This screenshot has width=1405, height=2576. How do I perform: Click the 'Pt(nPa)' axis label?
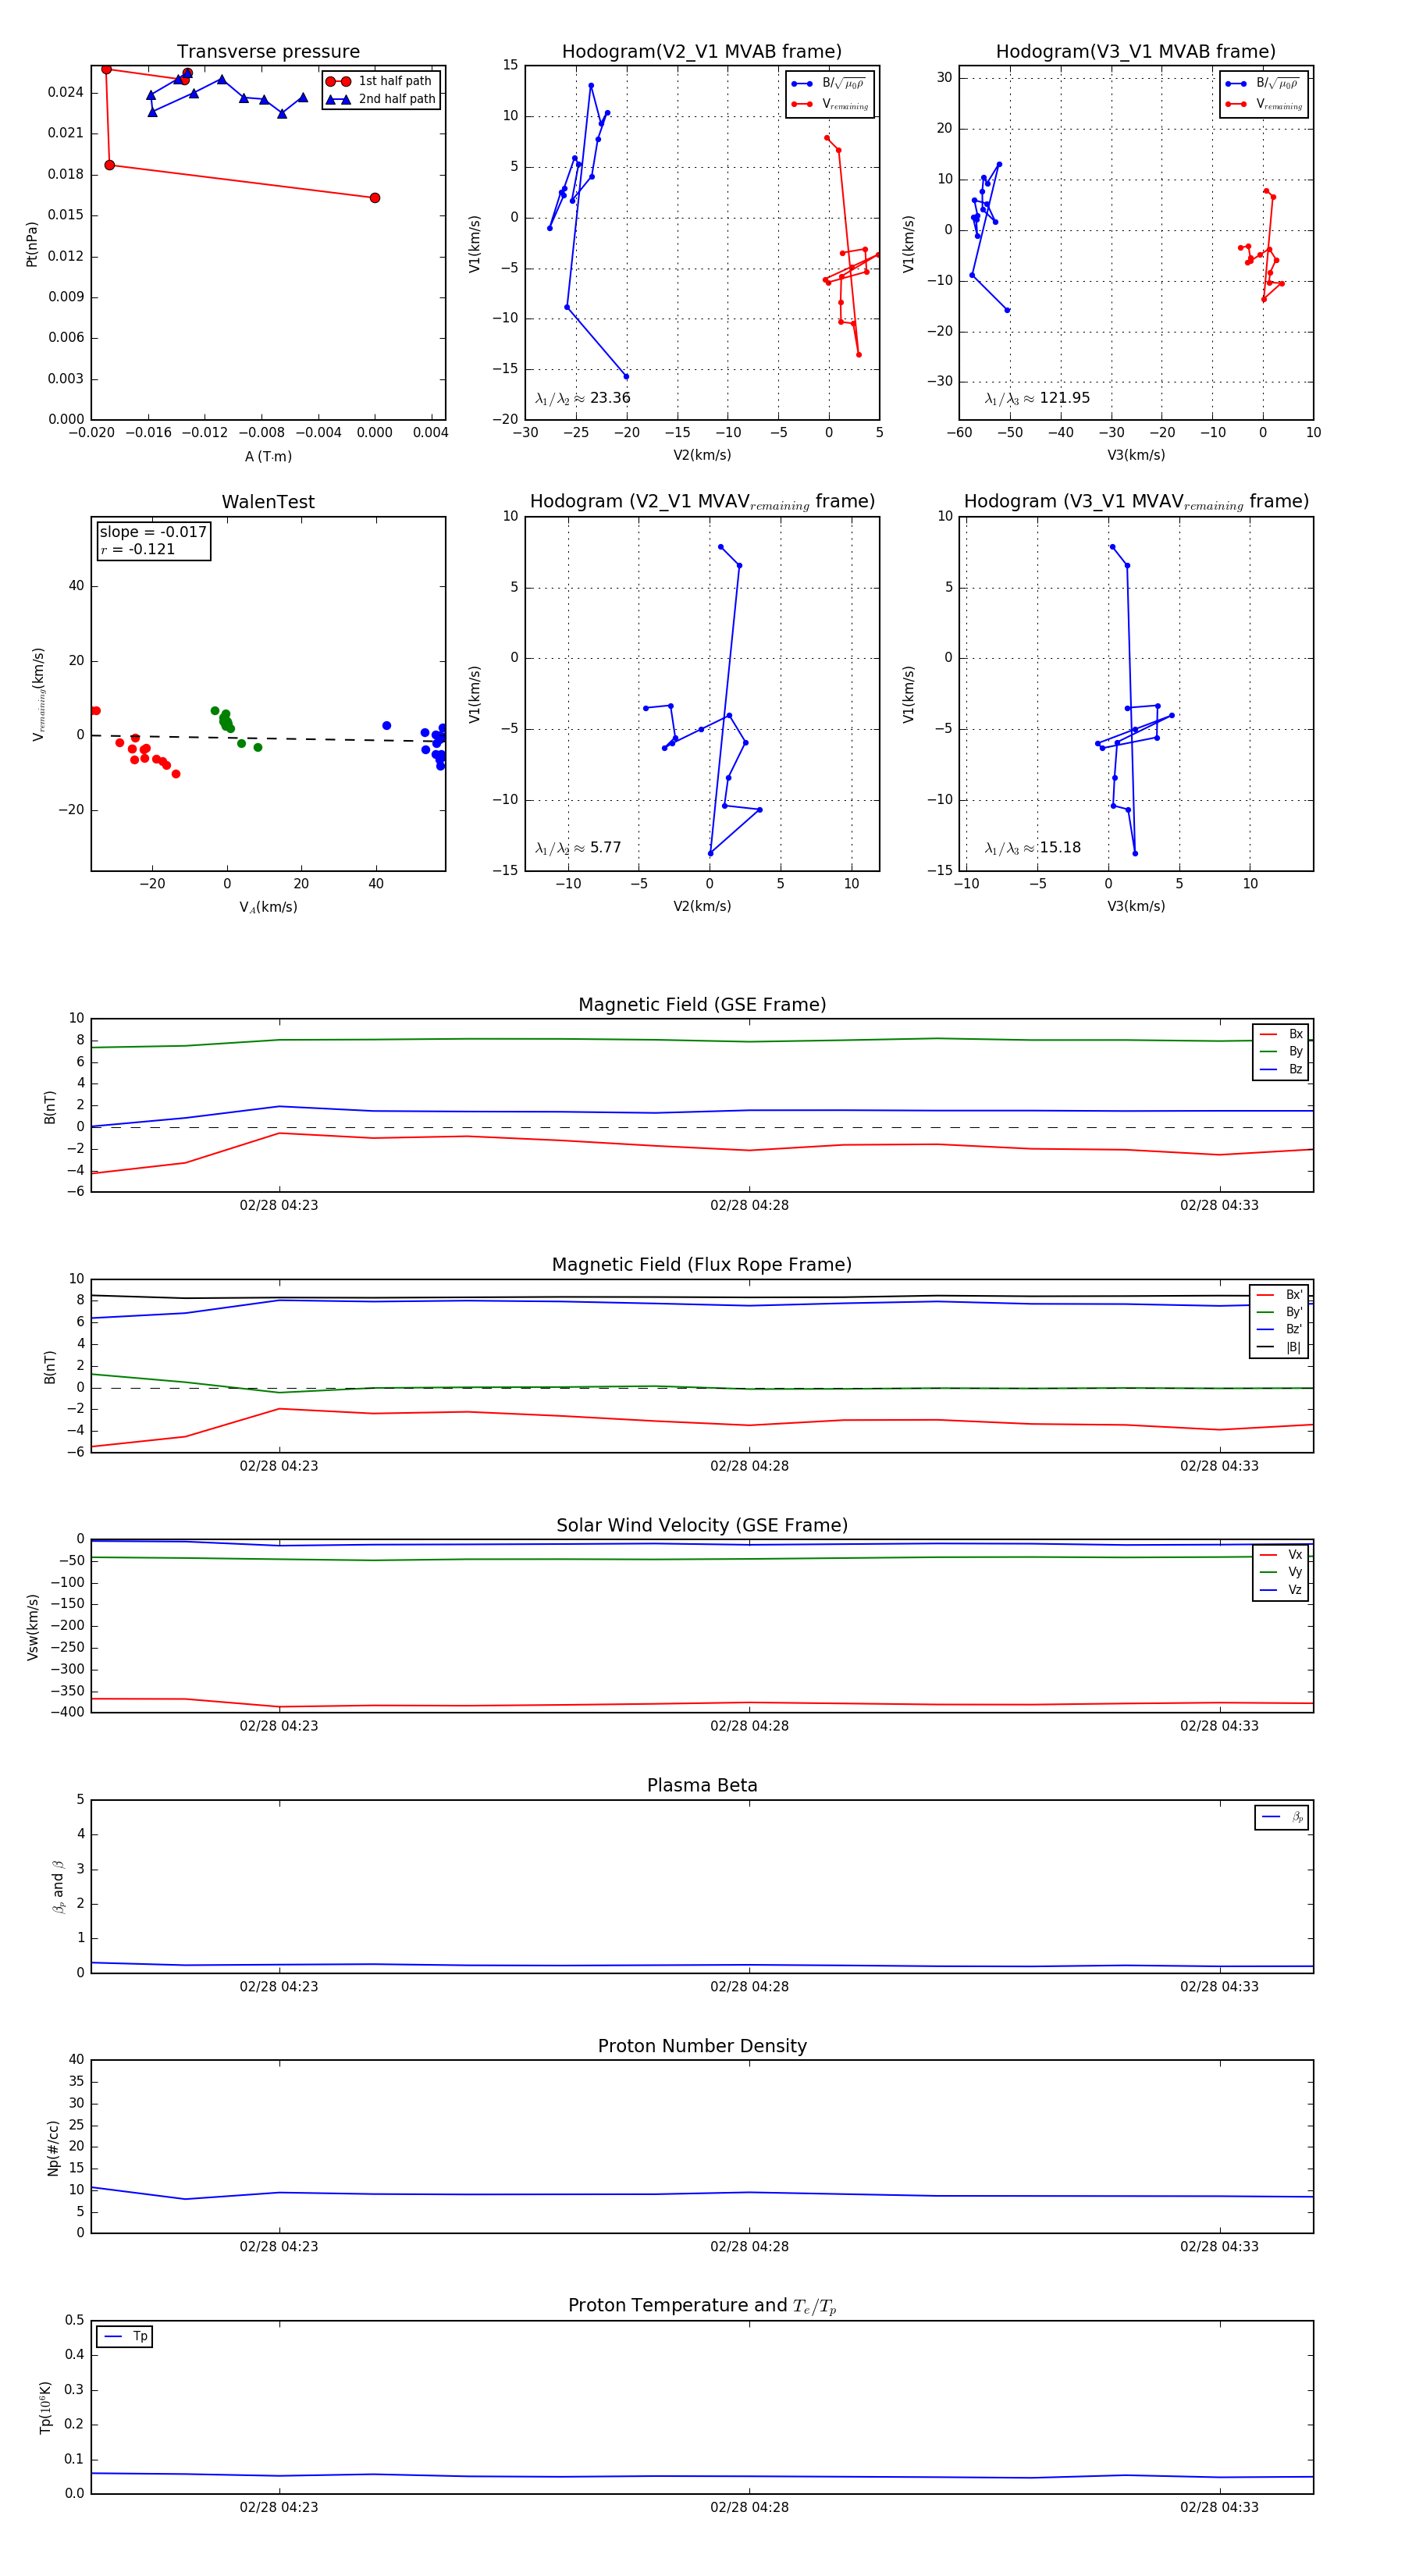tap(32, 244)
